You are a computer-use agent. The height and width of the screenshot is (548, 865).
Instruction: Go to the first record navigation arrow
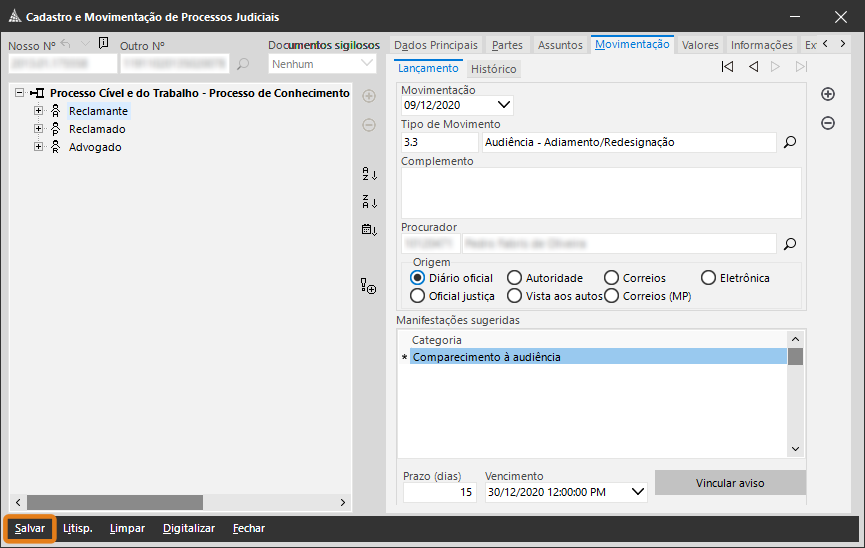coord(727,67)
